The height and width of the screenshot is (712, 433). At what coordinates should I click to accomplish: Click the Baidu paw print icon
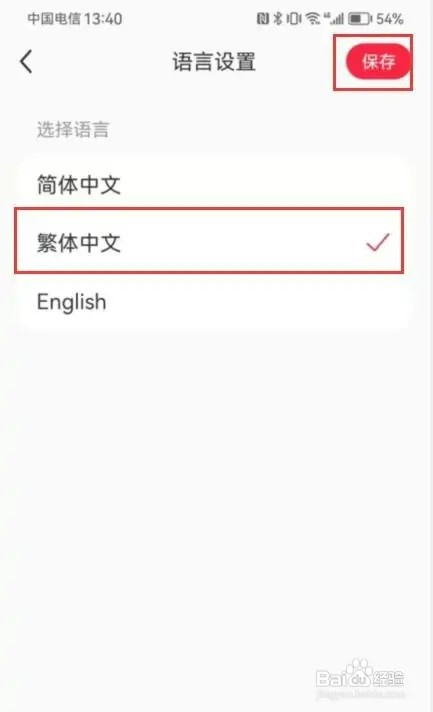[358, 671]
